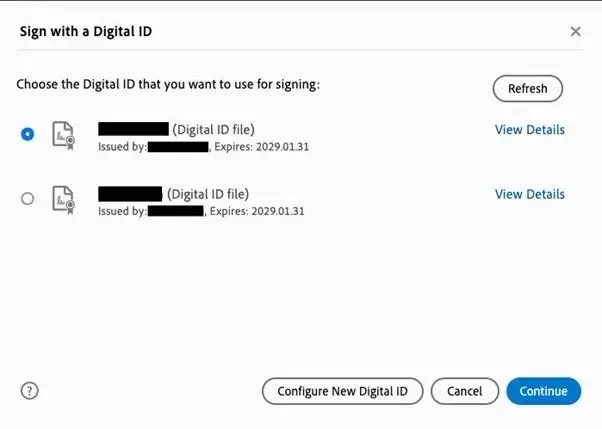Click the "Sign with a Digital ID" title
The height and width of the screenshot is (429, 602).
[86, 31]
